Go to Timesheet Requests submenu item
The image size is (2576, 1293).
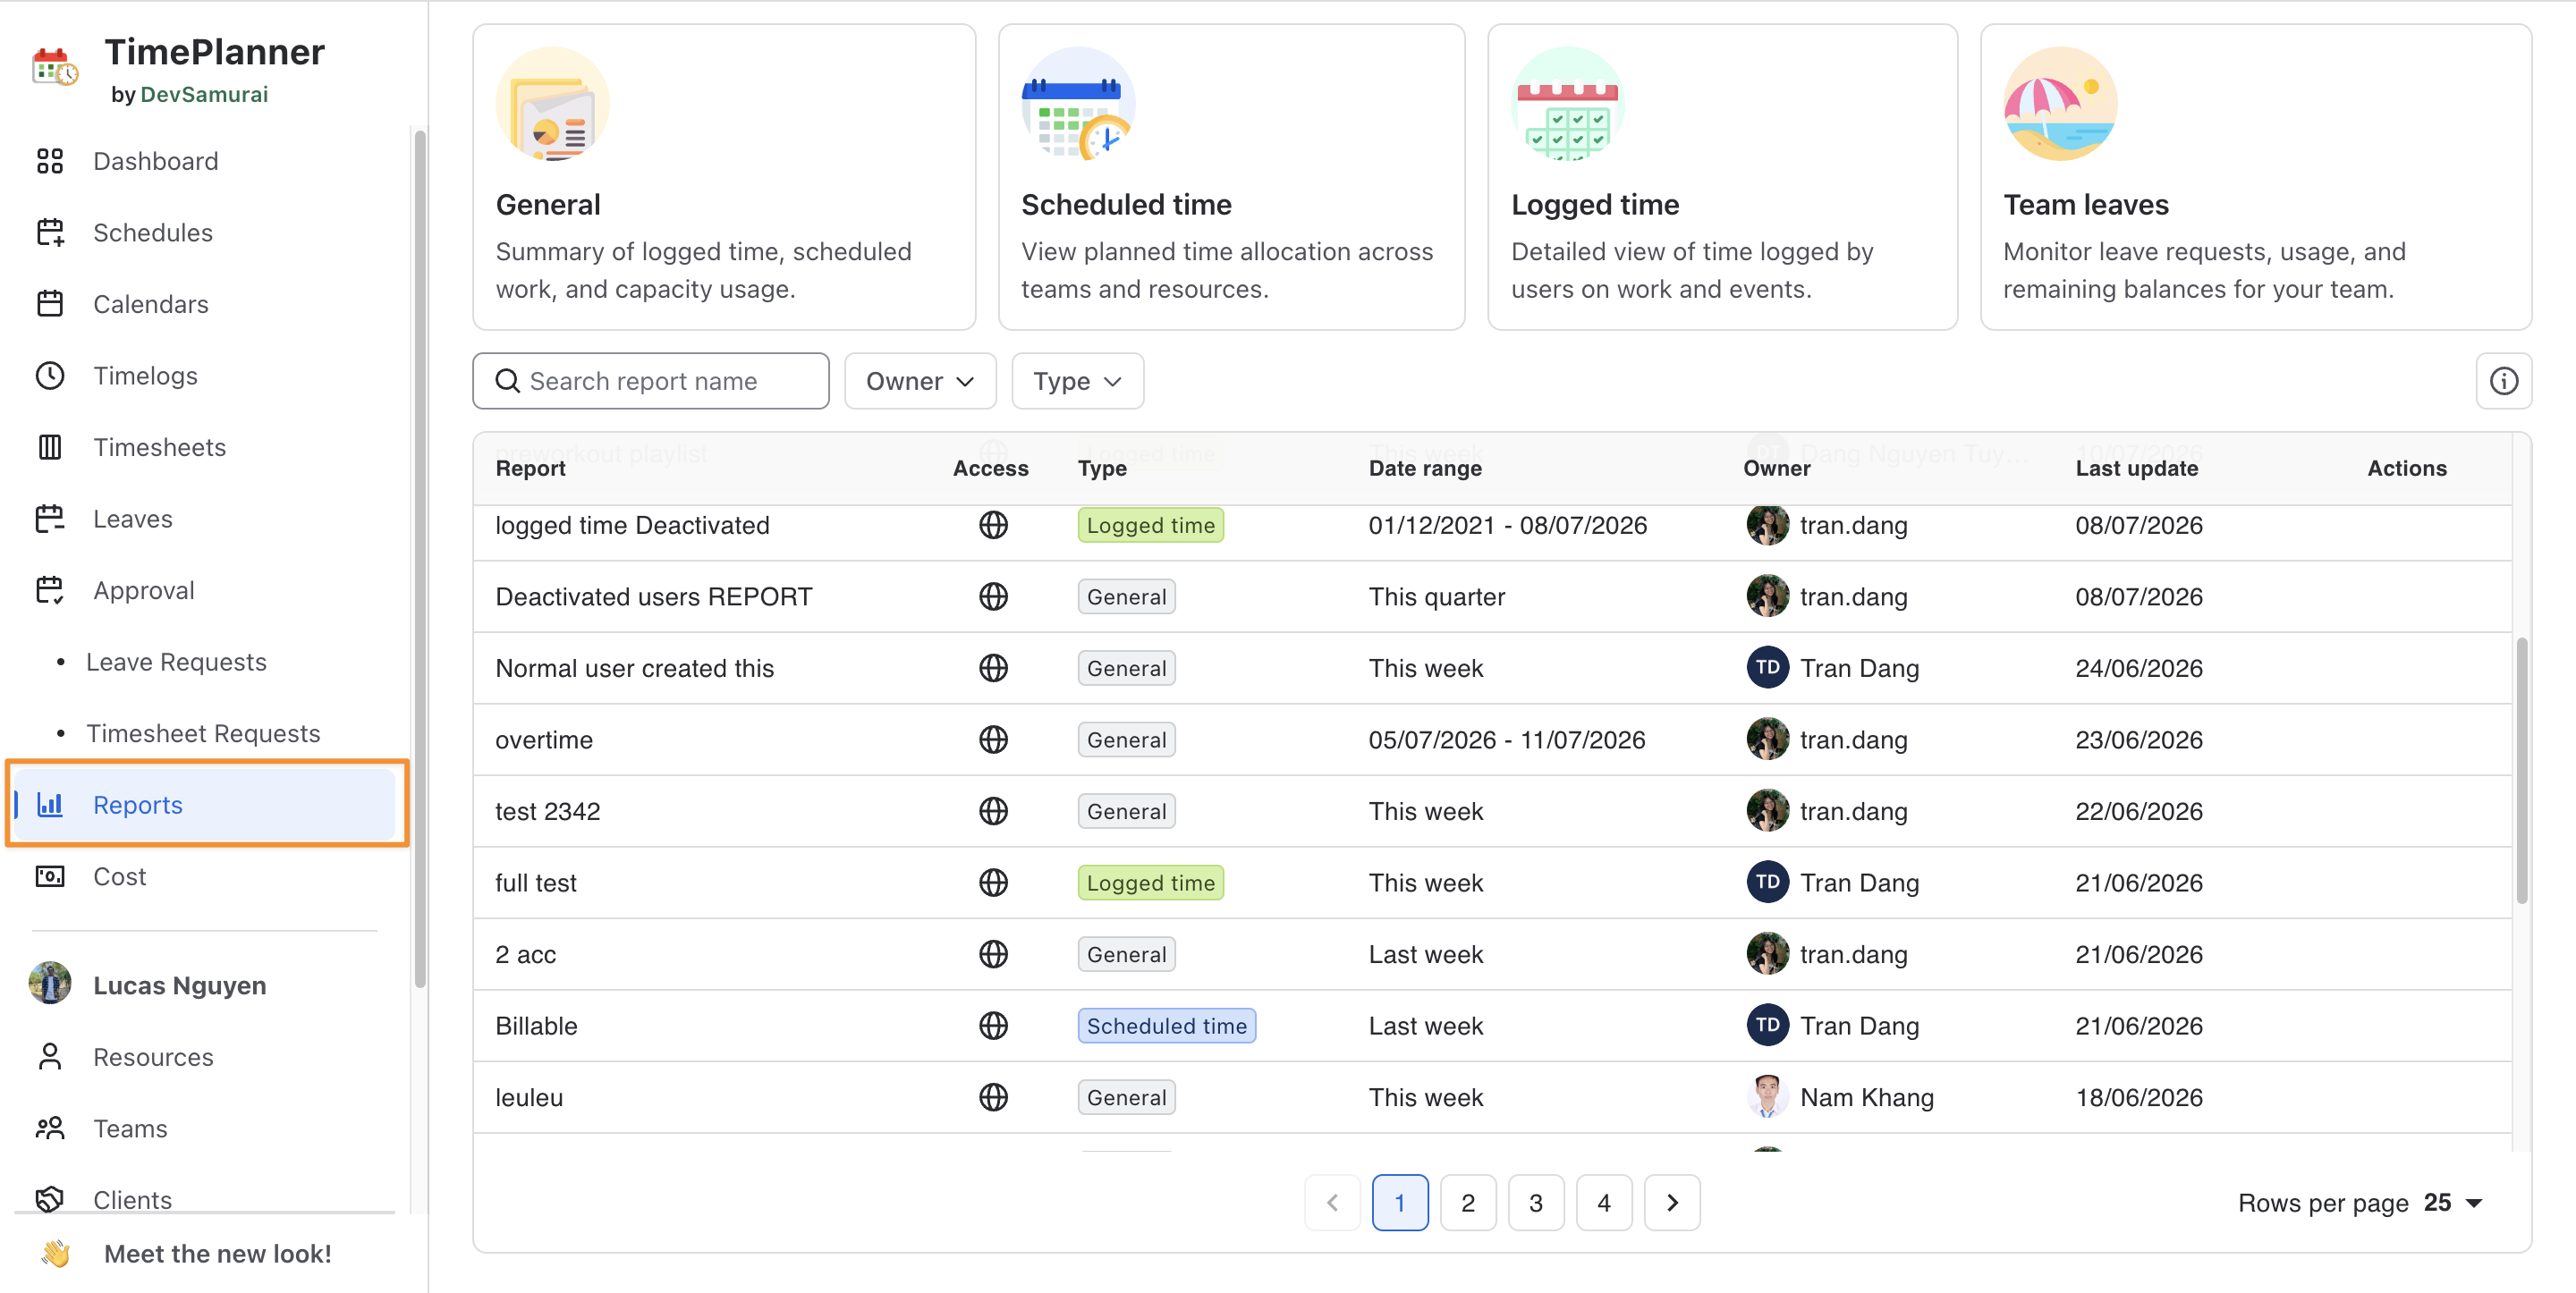point(203,734)
